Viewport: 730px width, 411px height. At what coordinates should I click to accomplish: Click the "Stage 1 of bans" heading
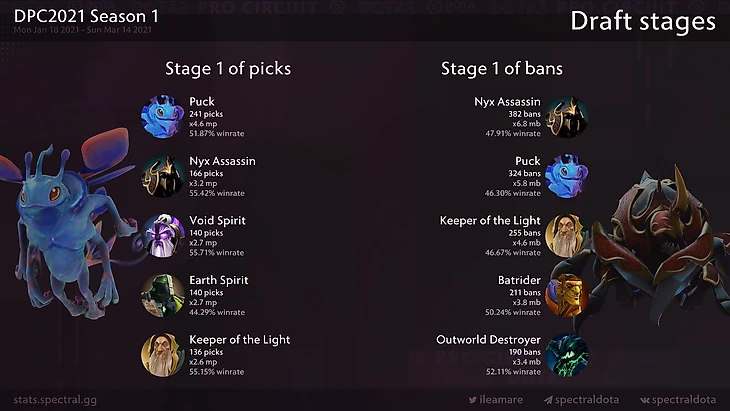[501, 69]
